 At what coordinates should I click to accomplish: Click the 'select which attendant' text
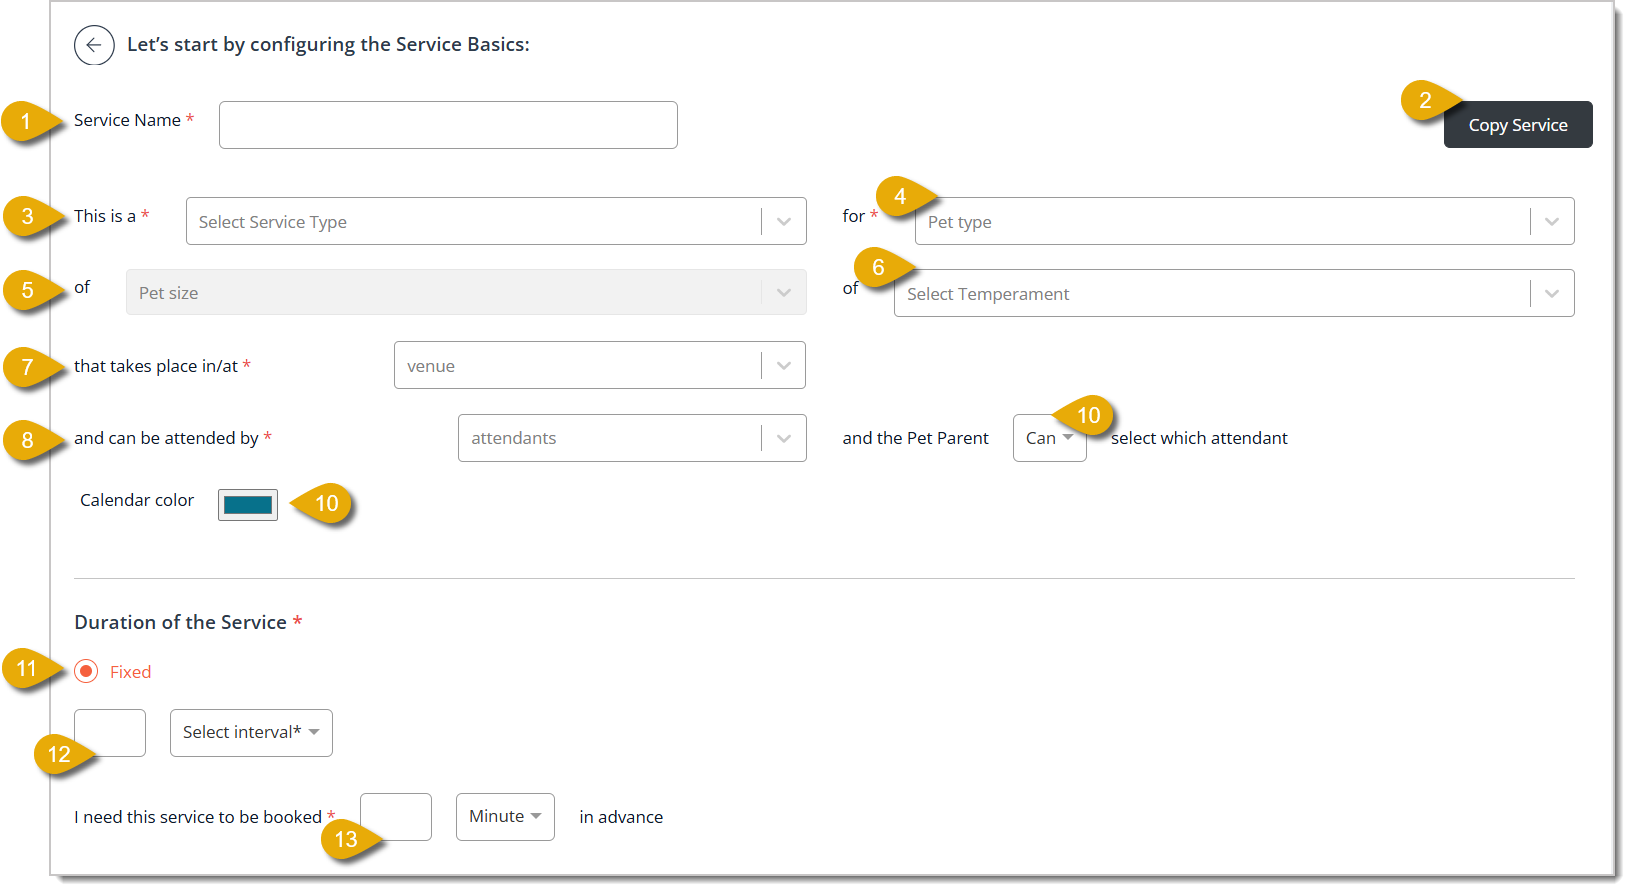[x=1199, y=438]
